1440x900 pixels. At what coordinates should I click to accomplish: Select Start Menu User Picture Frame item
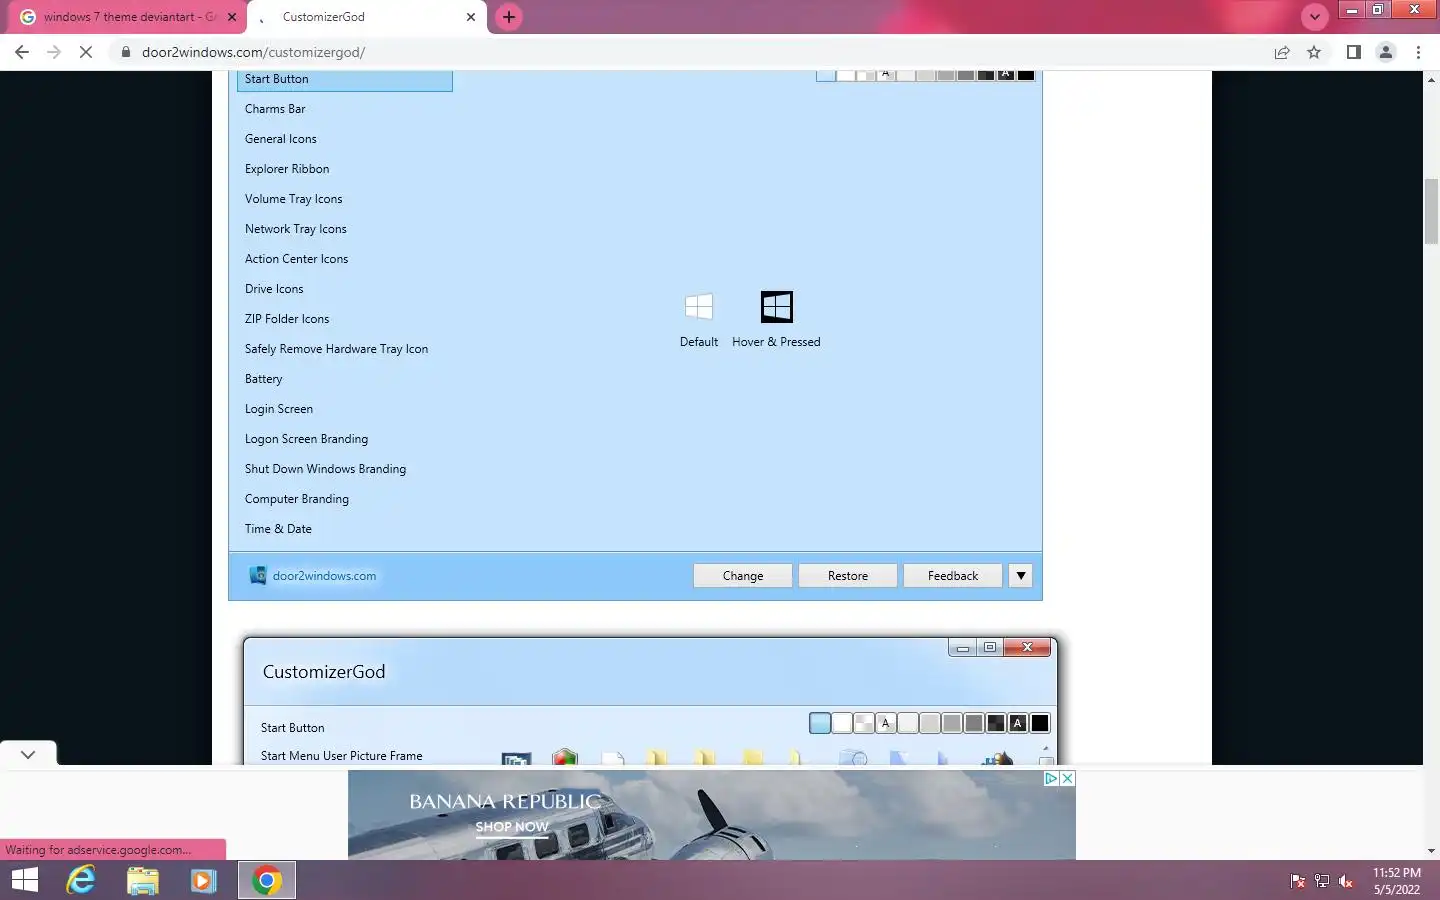click(x=341, y=756)
